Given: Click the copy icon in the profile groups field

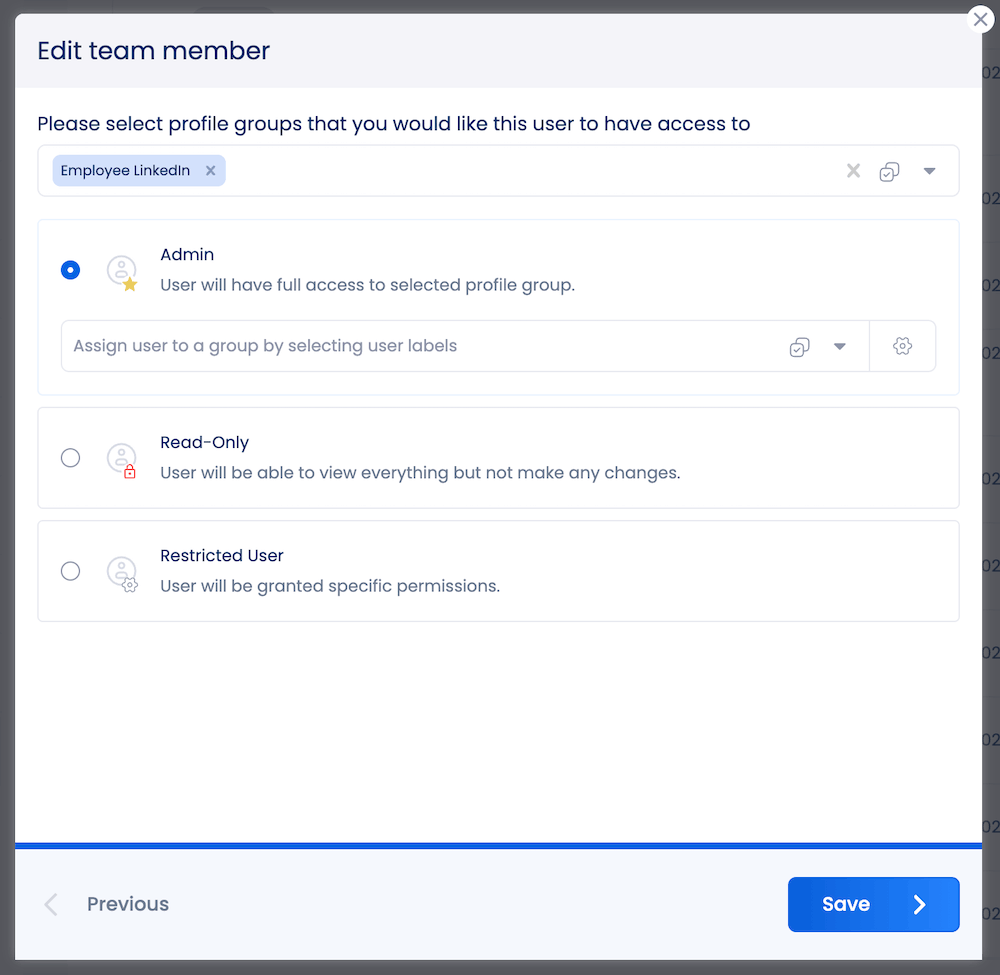Looking at the screenshot, I should point(889,170).
